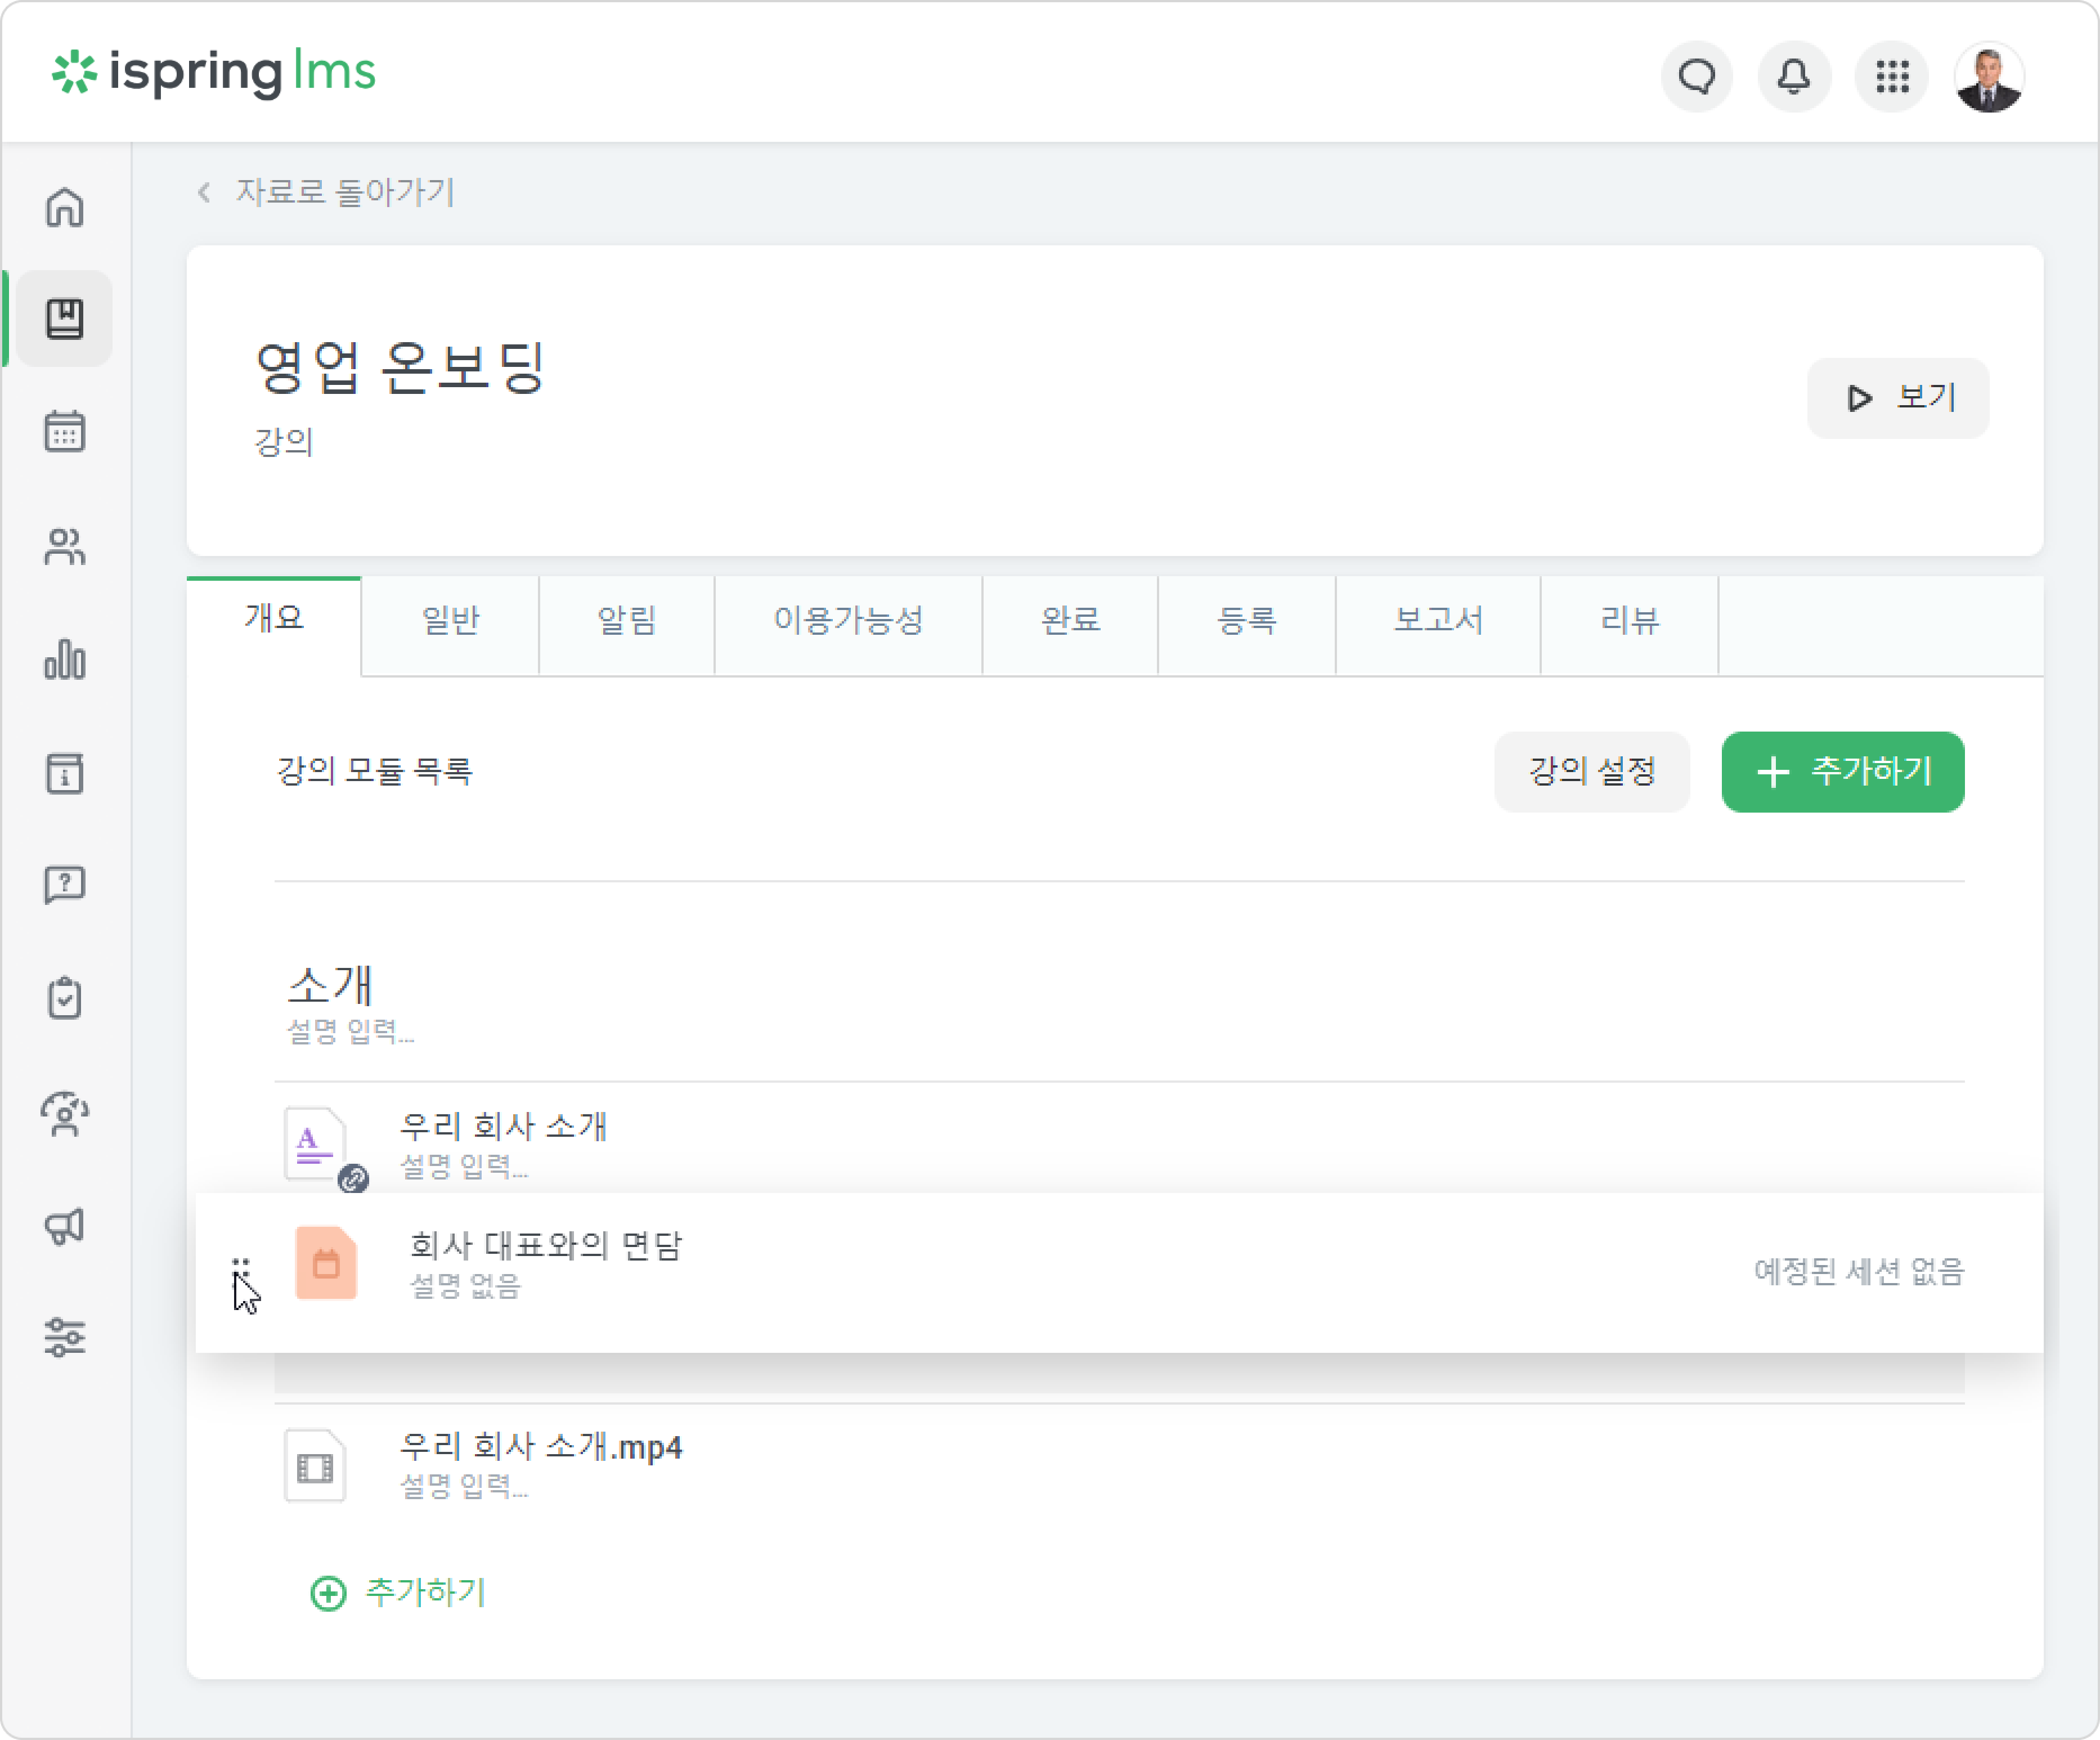
Task: Switch to the 보고서 tab
Action: (x=1438, y=621)
